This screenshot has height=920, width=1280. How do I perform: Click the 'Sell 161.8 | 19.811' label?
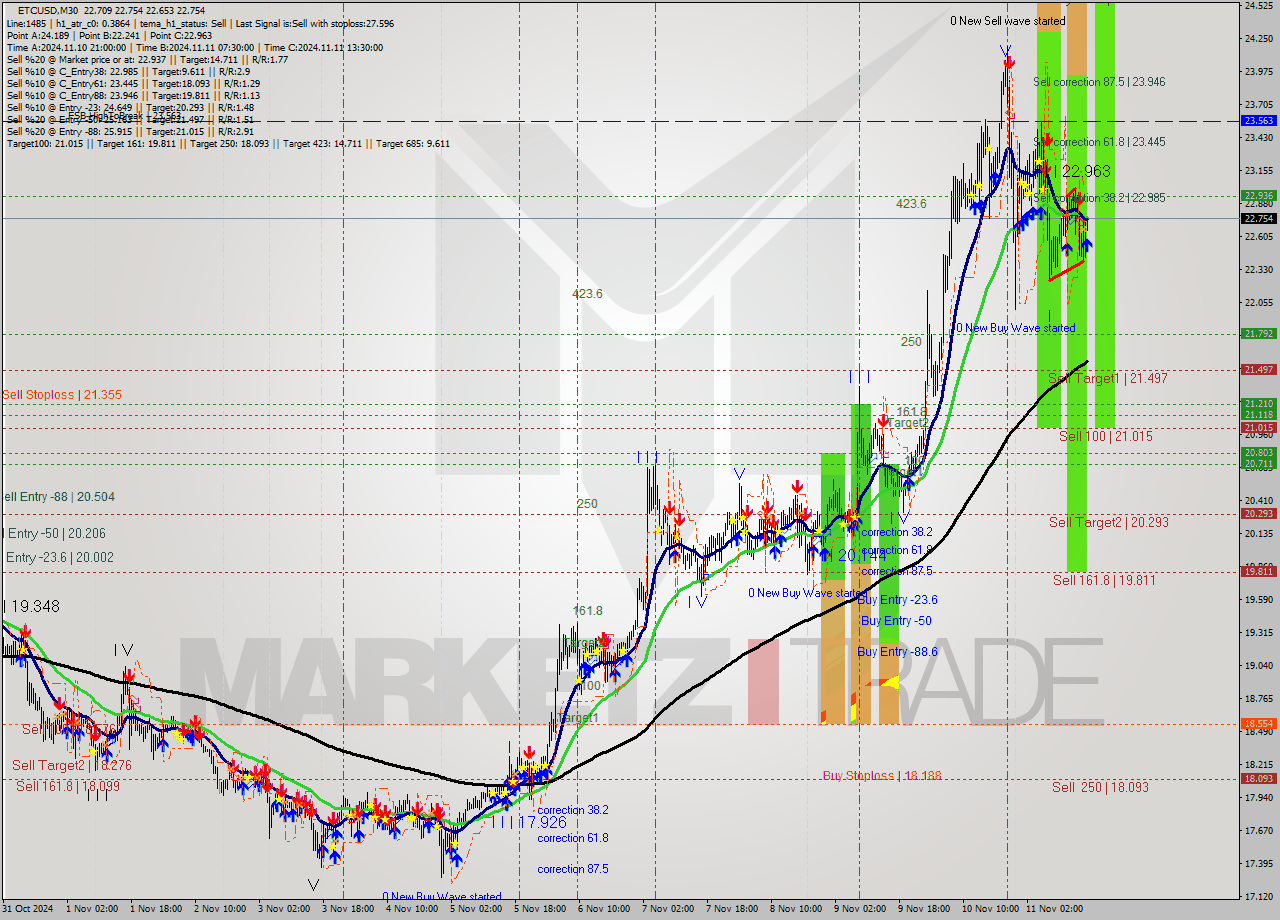click(1104, 580)
